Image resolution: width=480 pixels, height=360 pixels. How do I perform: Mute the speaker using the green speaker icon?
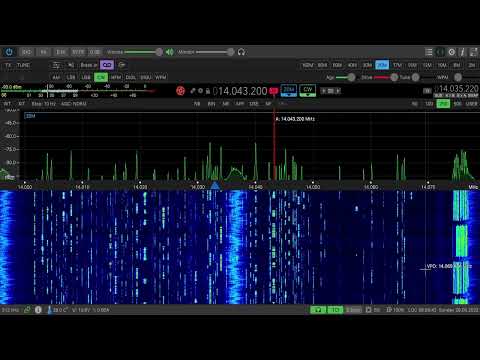click(x=170, y=52)
